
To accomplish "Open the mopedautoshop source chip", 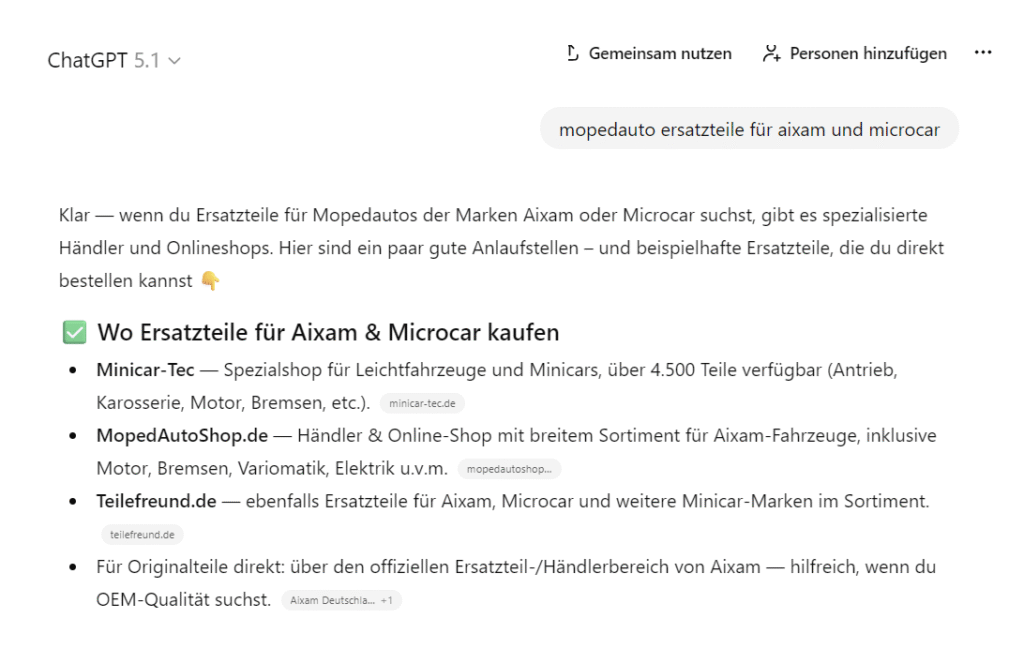I will coord(509,469).
